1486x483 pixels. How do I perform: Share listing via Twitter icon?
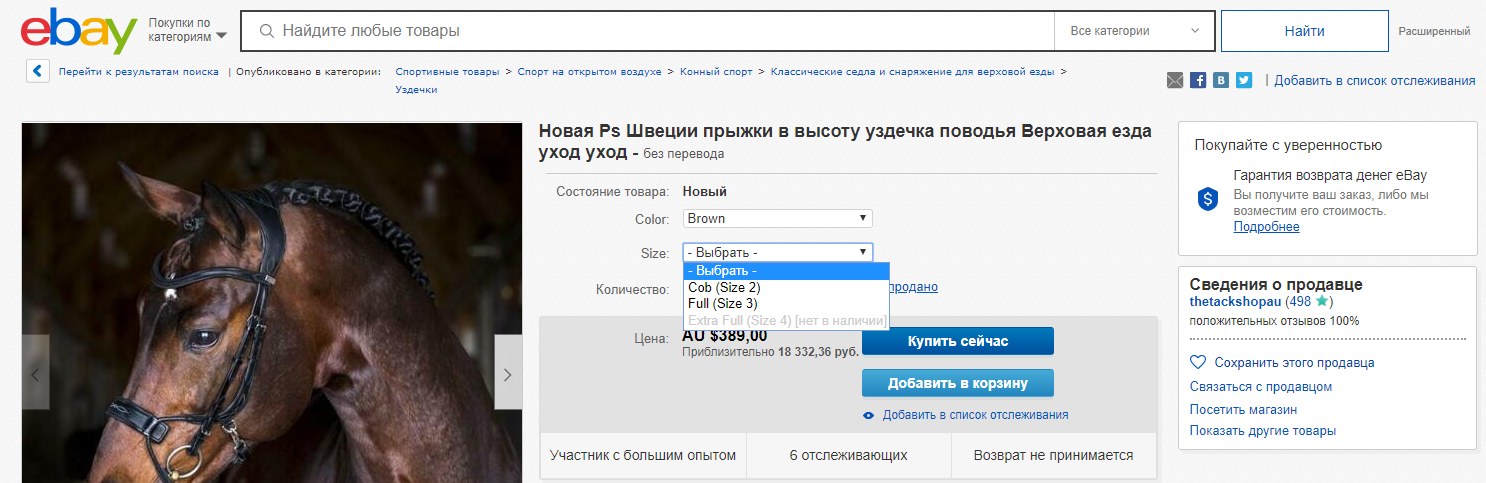1243,81
